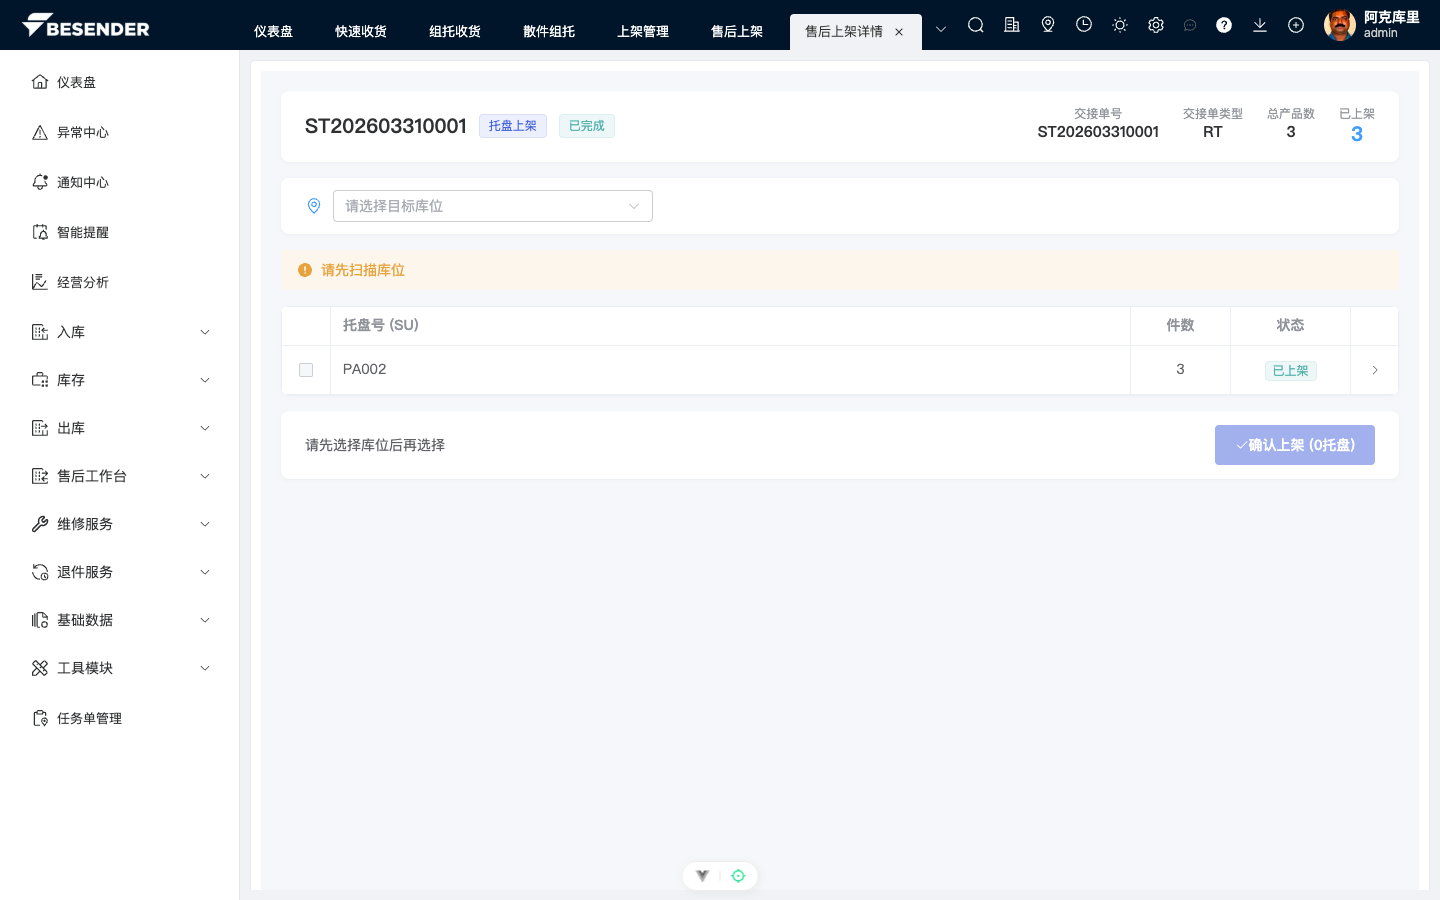Viewport: 1440px width, 900px height.
Task: Expand the 入库 sidebar menu
Action: 120,332
